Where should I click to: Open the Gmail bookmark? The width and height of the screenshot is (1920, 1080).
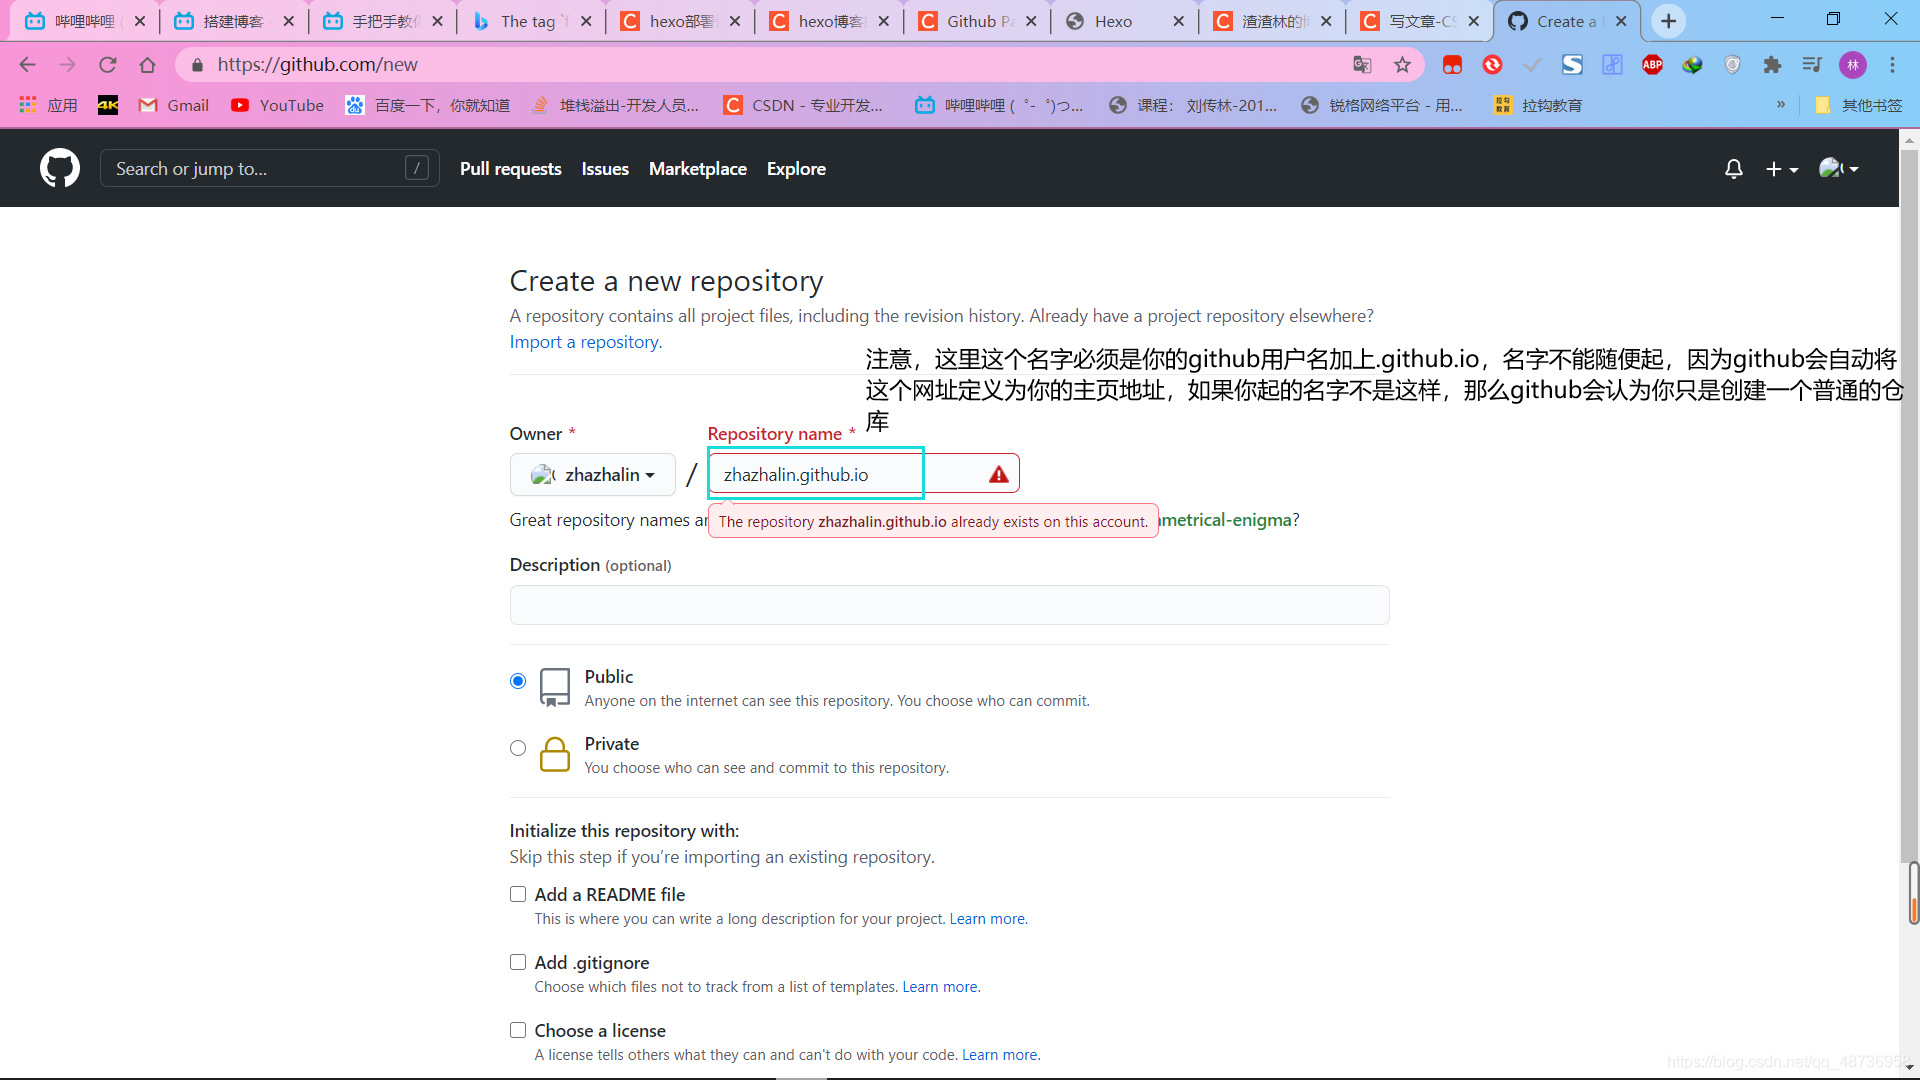tap(174, 105)
